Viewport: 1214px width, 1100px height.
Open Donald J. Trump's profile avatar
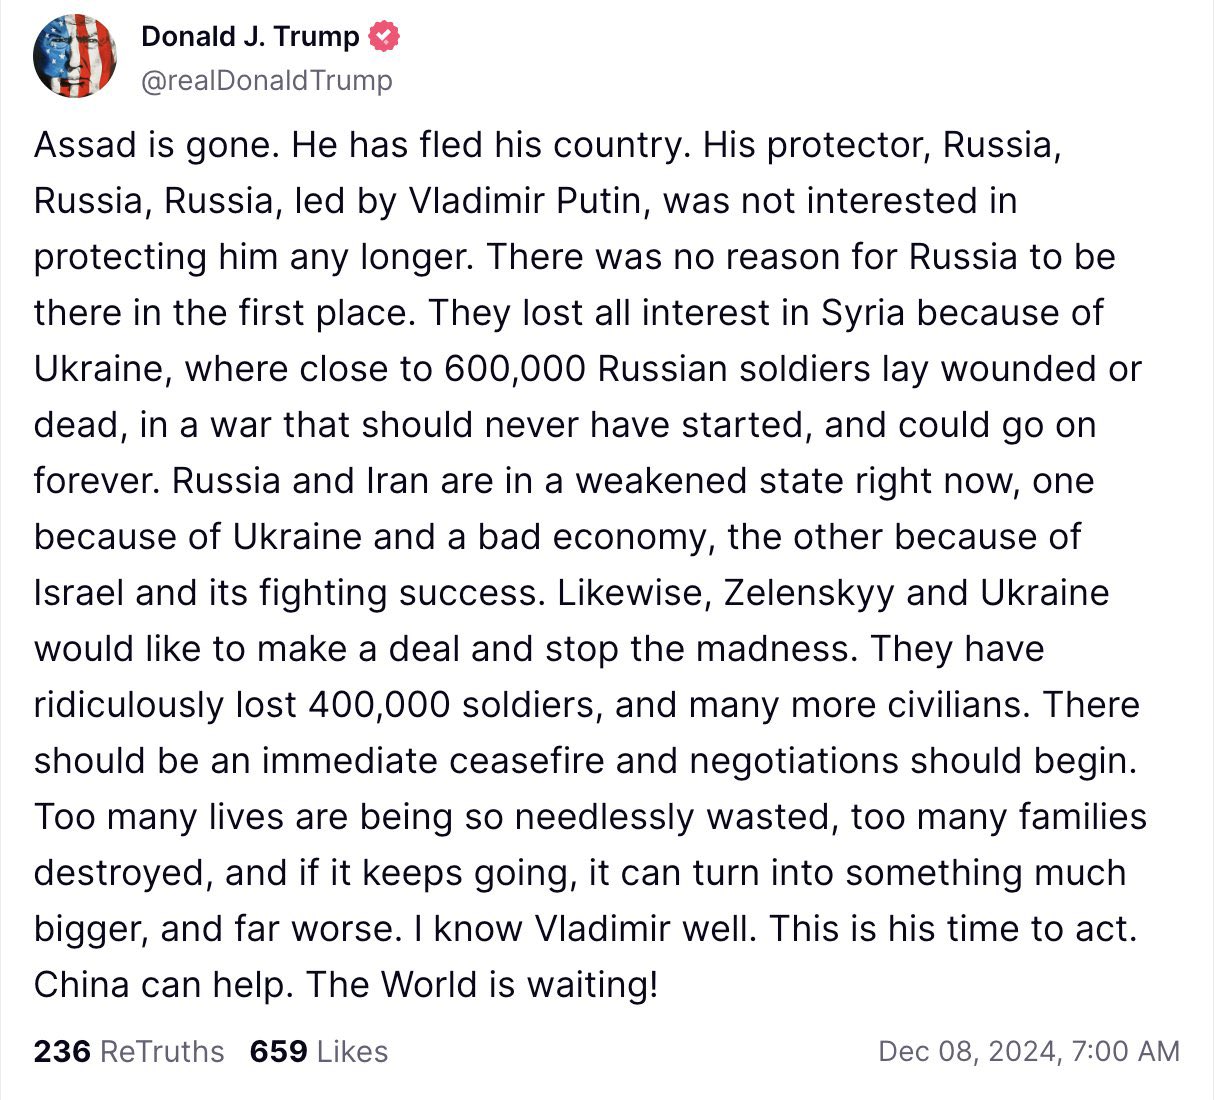point(75,57)
